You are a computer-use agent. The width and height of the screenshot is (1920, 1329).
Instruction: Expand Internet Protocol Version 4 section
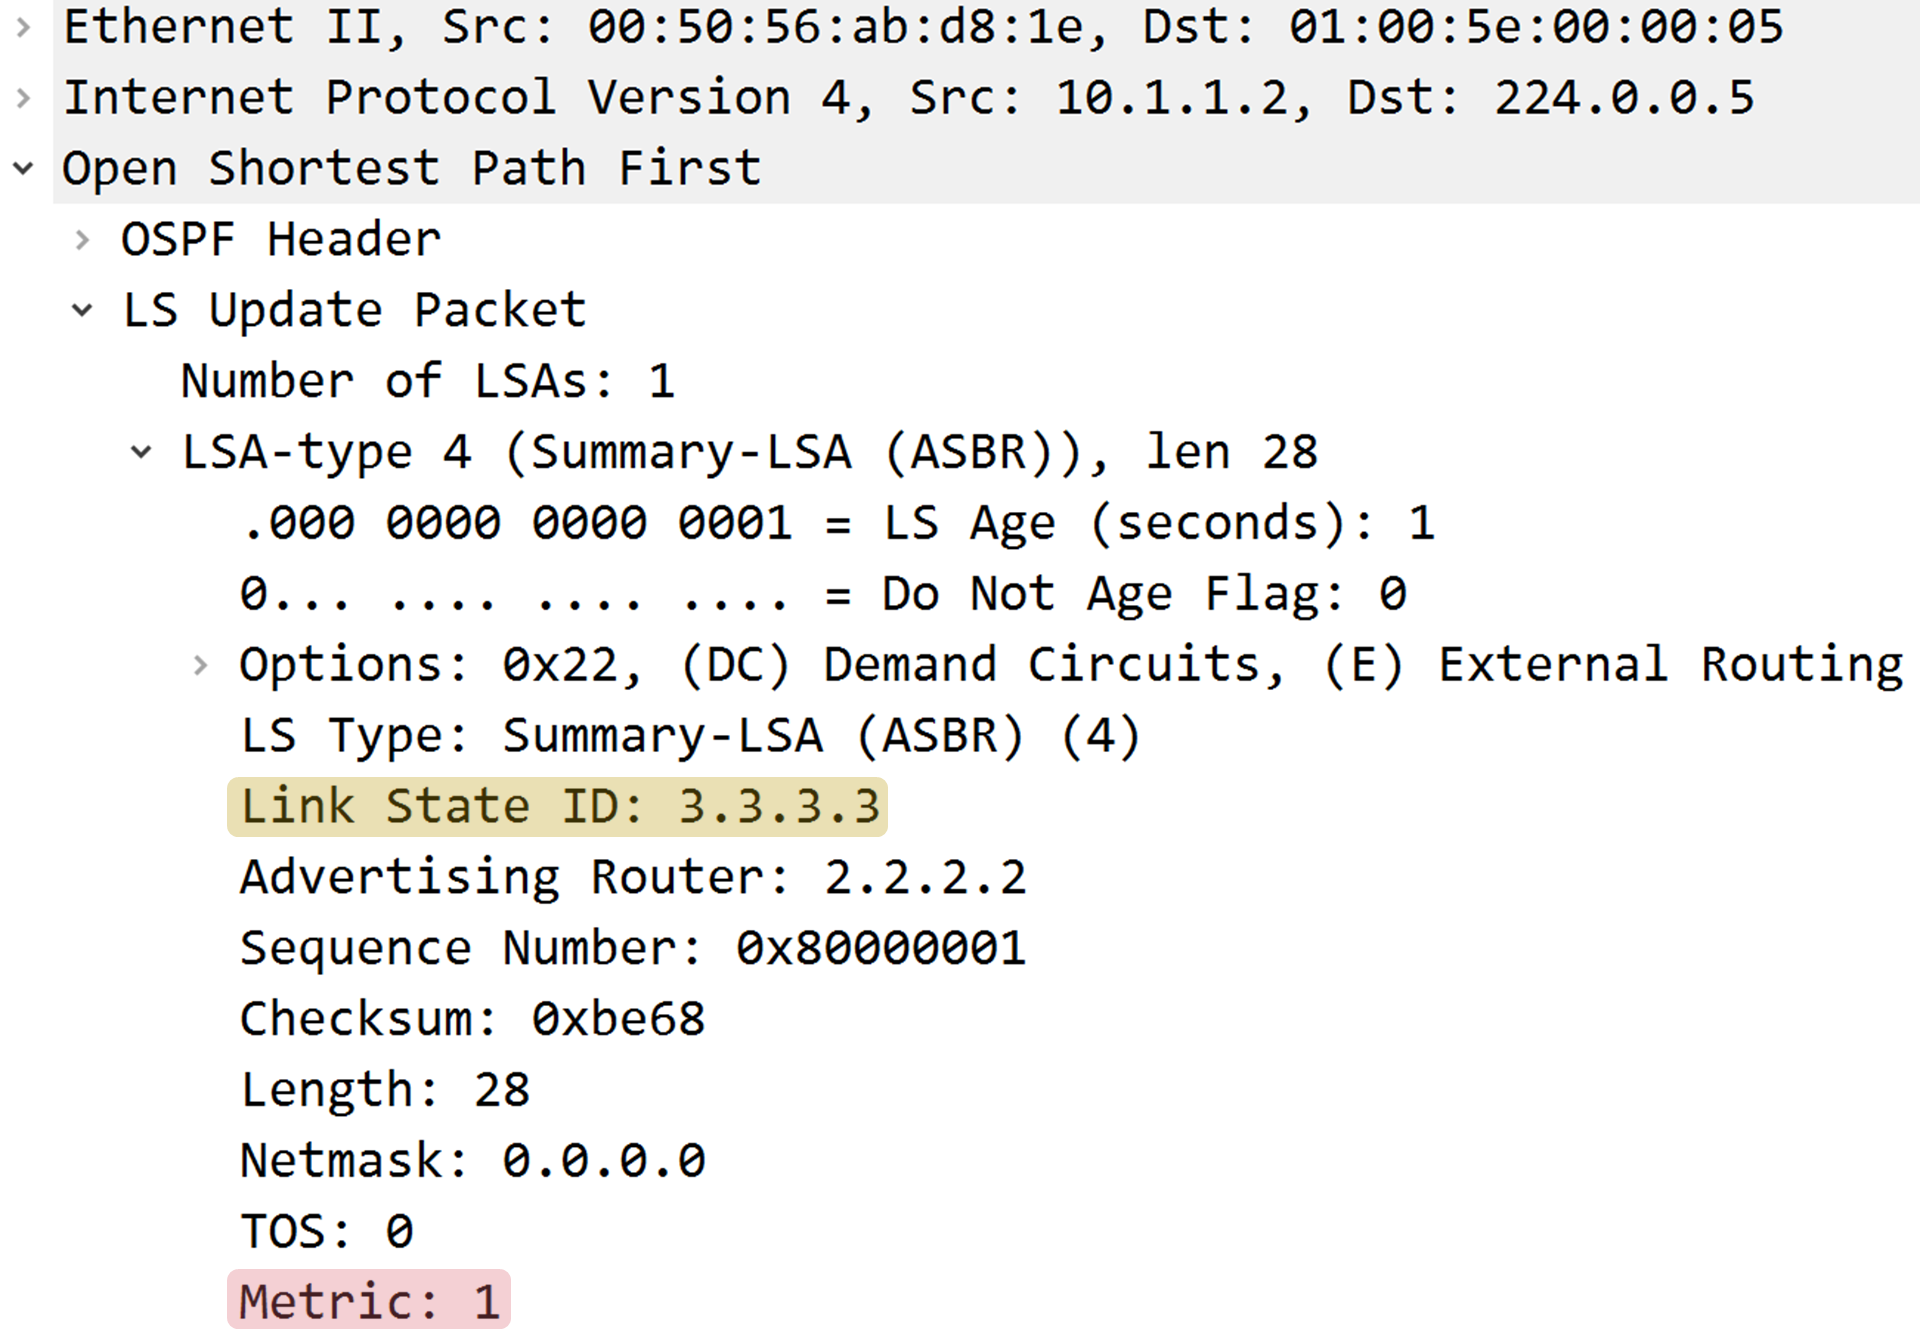tap(23, 98)
